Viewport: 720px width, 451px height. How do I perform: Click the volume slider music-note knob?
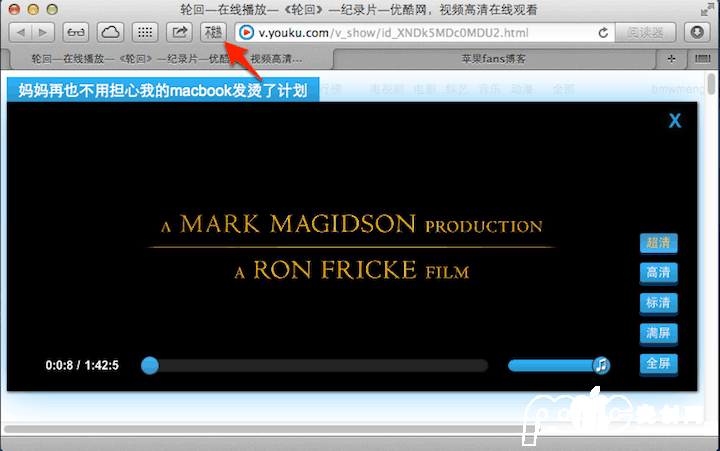pos(601,365)
